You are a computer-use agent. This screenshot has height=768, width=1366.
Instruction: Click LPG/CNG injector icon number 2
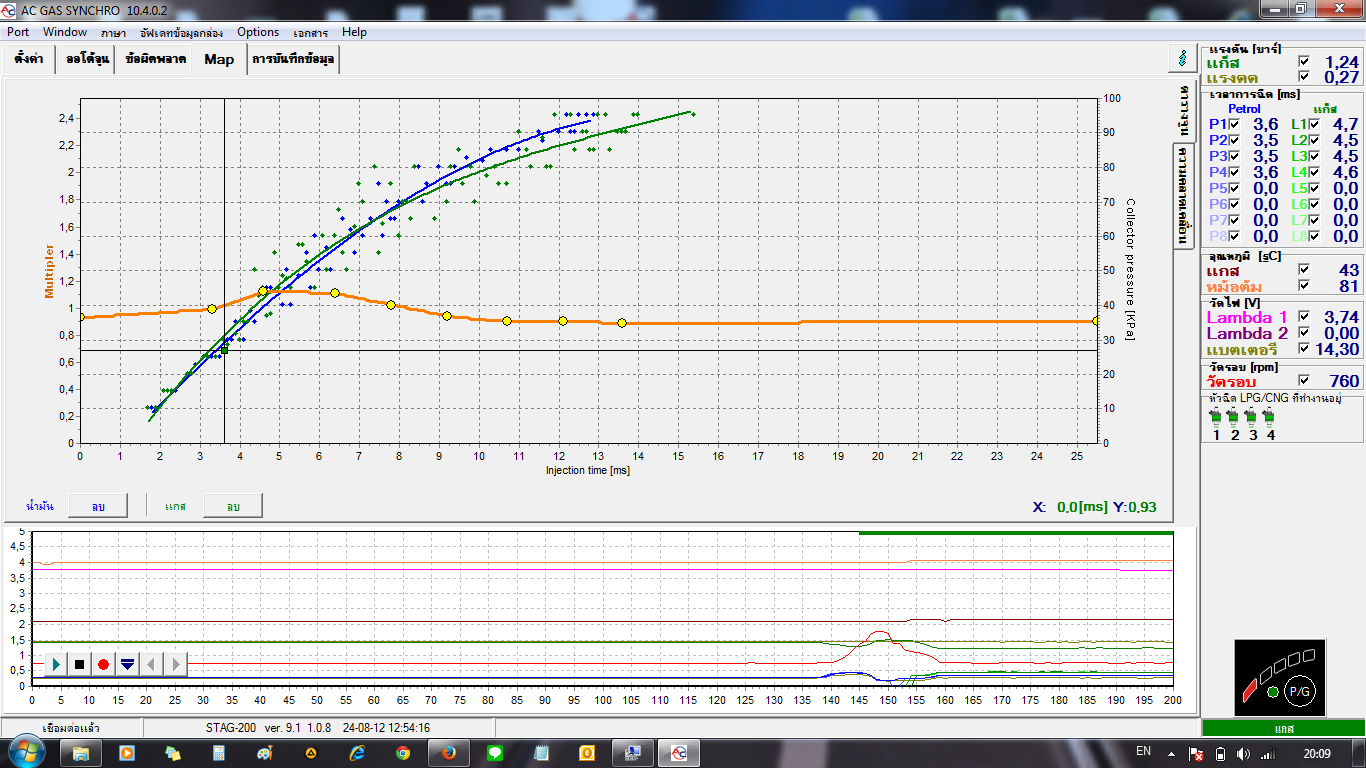click(1234, 416)
